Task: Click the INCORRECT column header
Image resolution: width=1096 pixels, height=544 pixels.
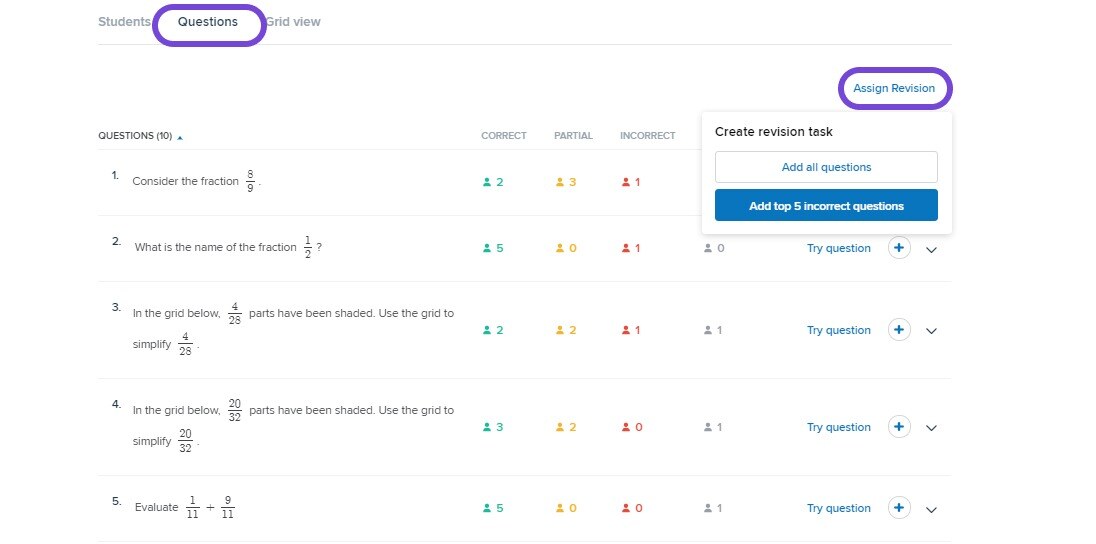Action: (x=647, y=136)
